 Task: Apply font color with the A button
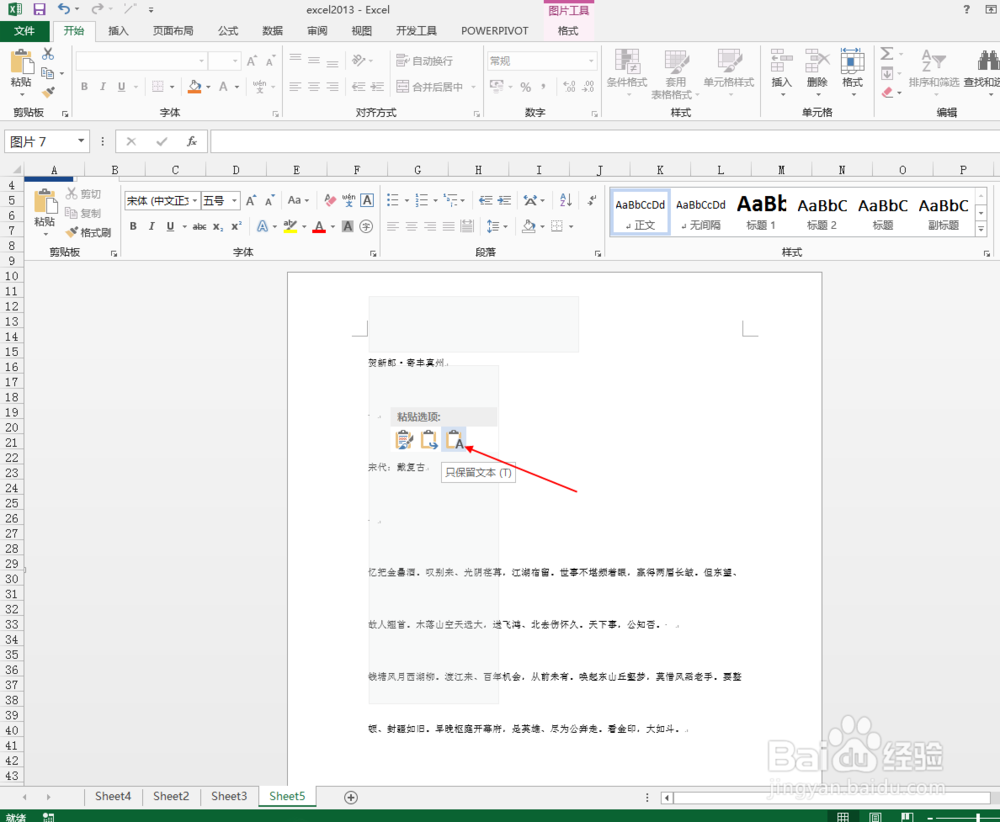(x=223, y=86)
